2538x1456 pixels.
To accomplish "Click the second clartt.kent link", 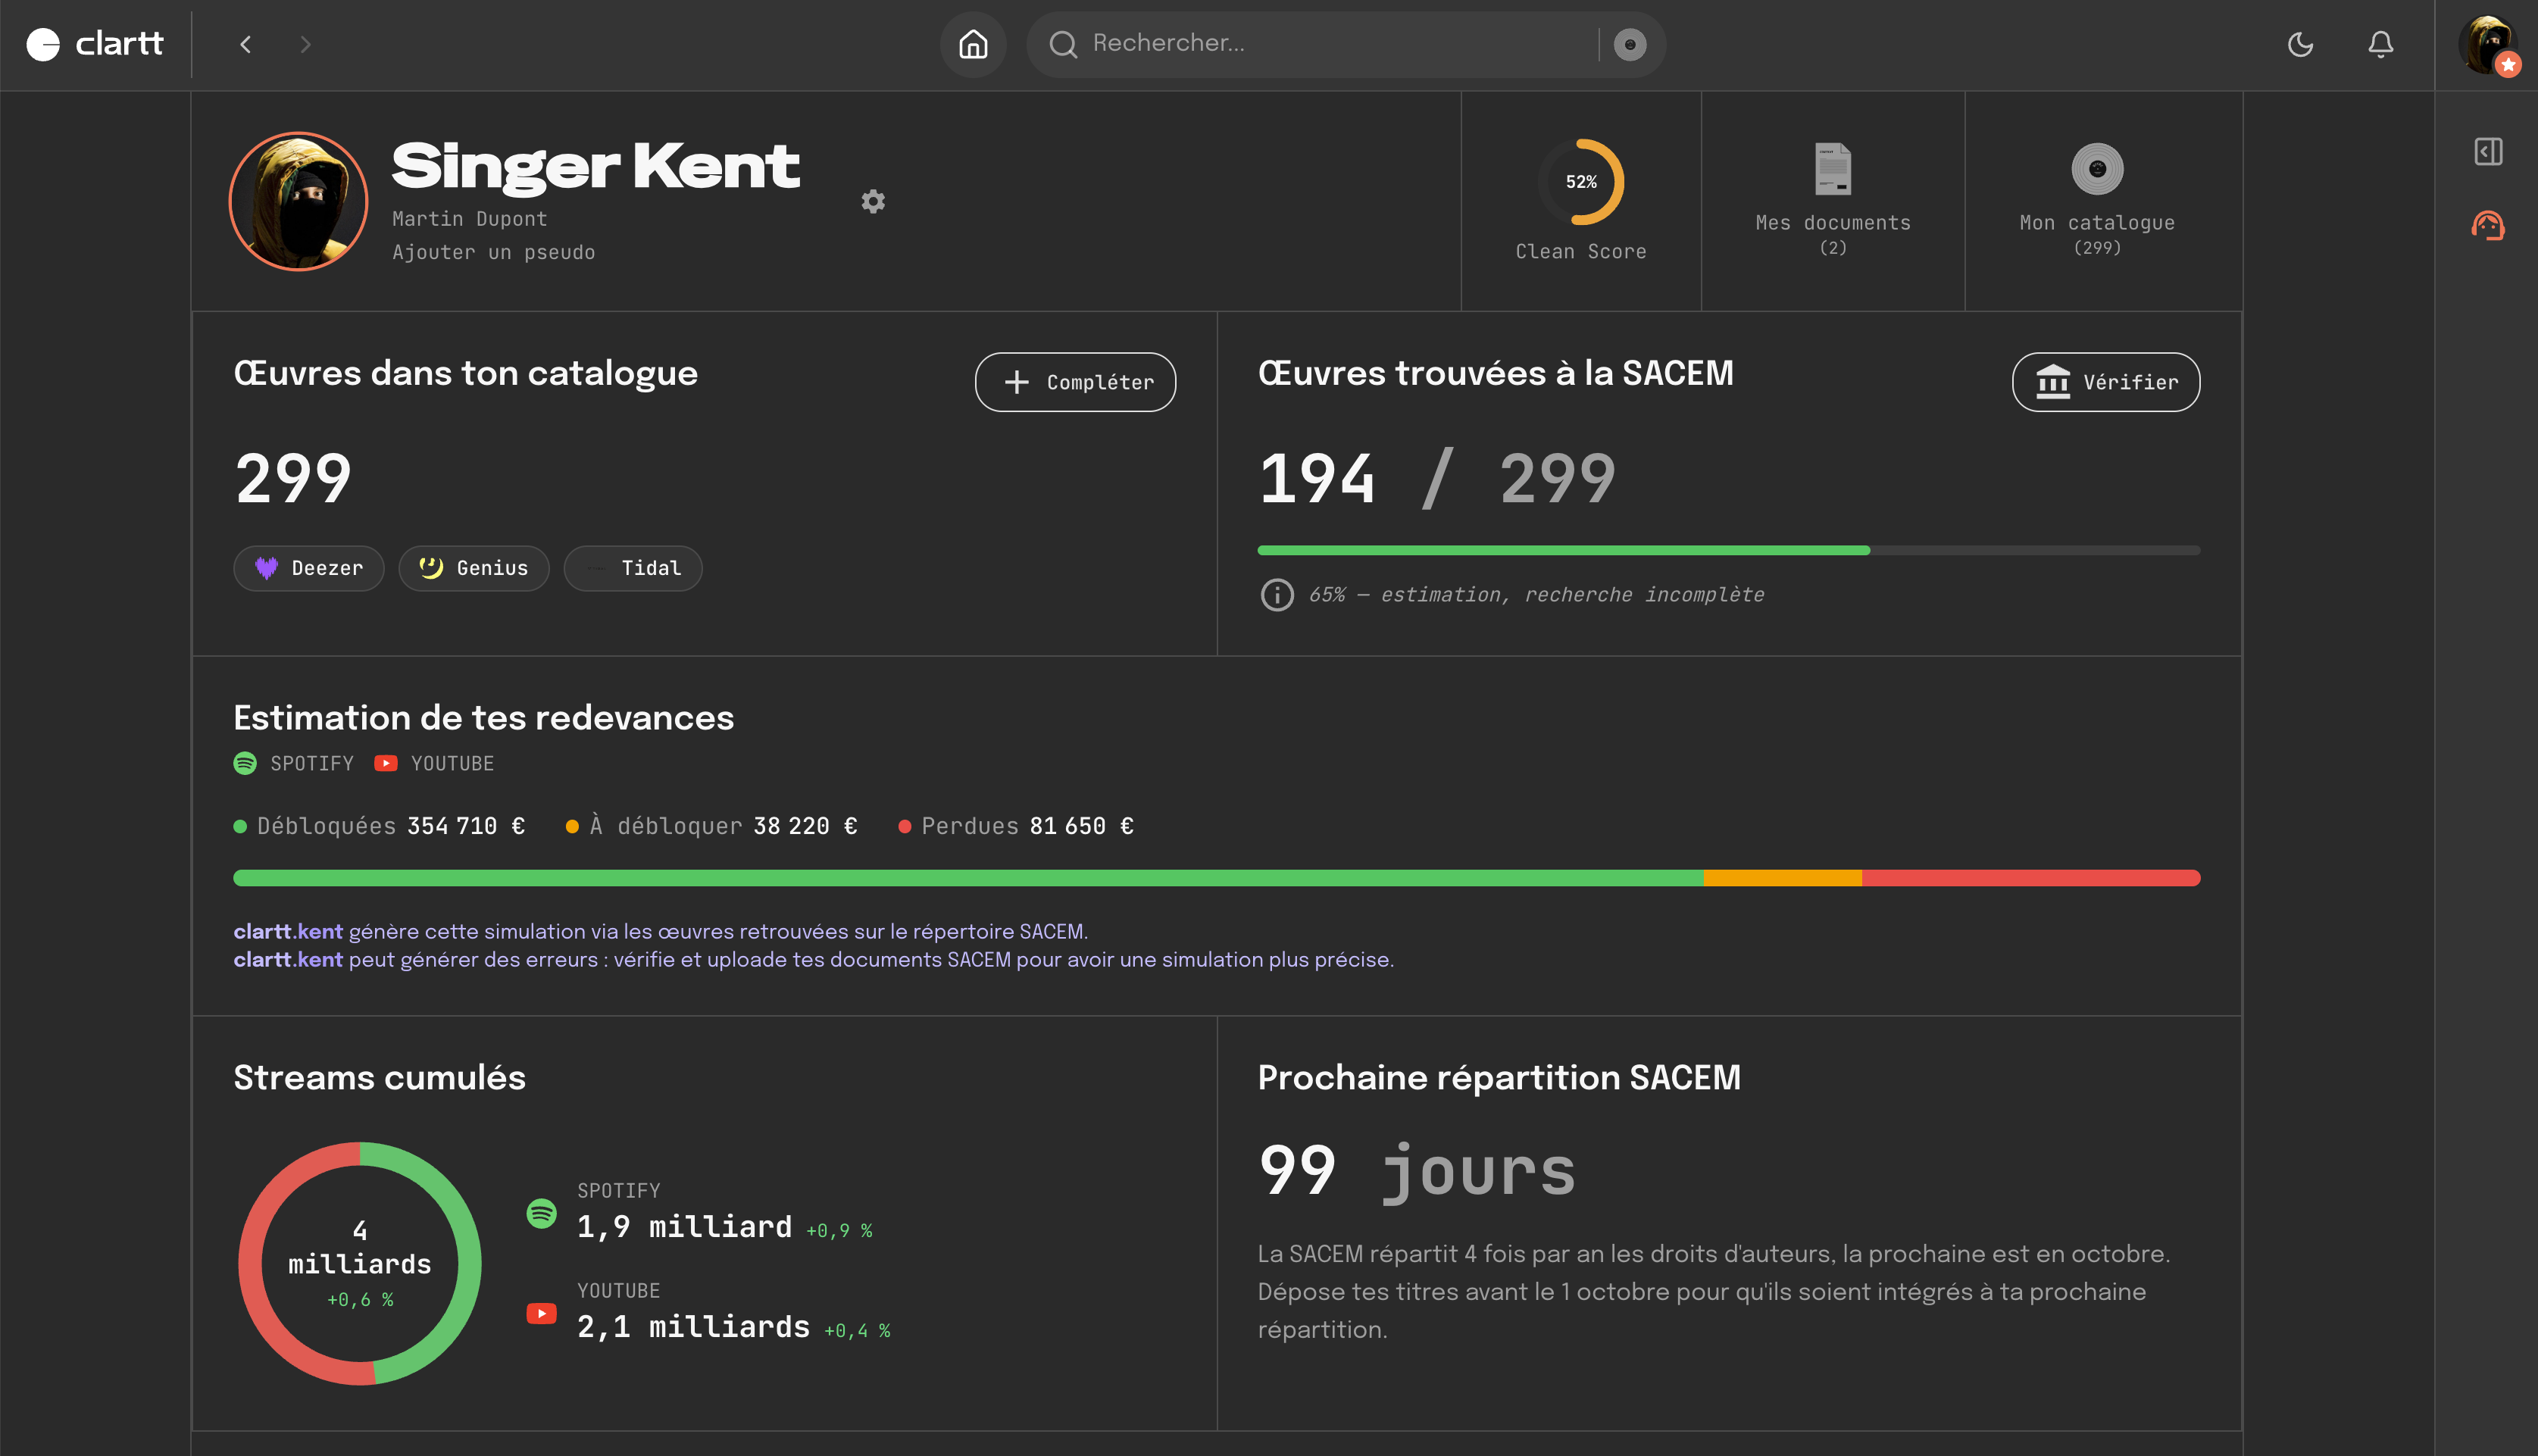I will 288,960.
